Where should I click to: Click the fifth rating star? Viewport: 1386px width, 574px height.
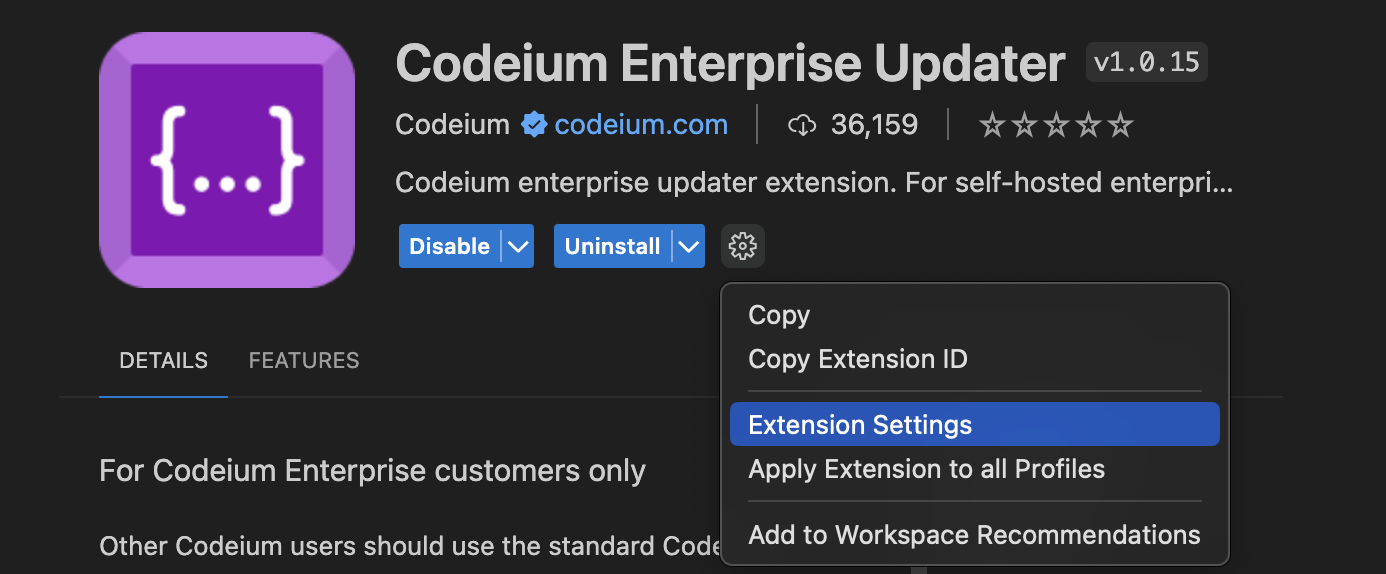tap(1121, 125)
